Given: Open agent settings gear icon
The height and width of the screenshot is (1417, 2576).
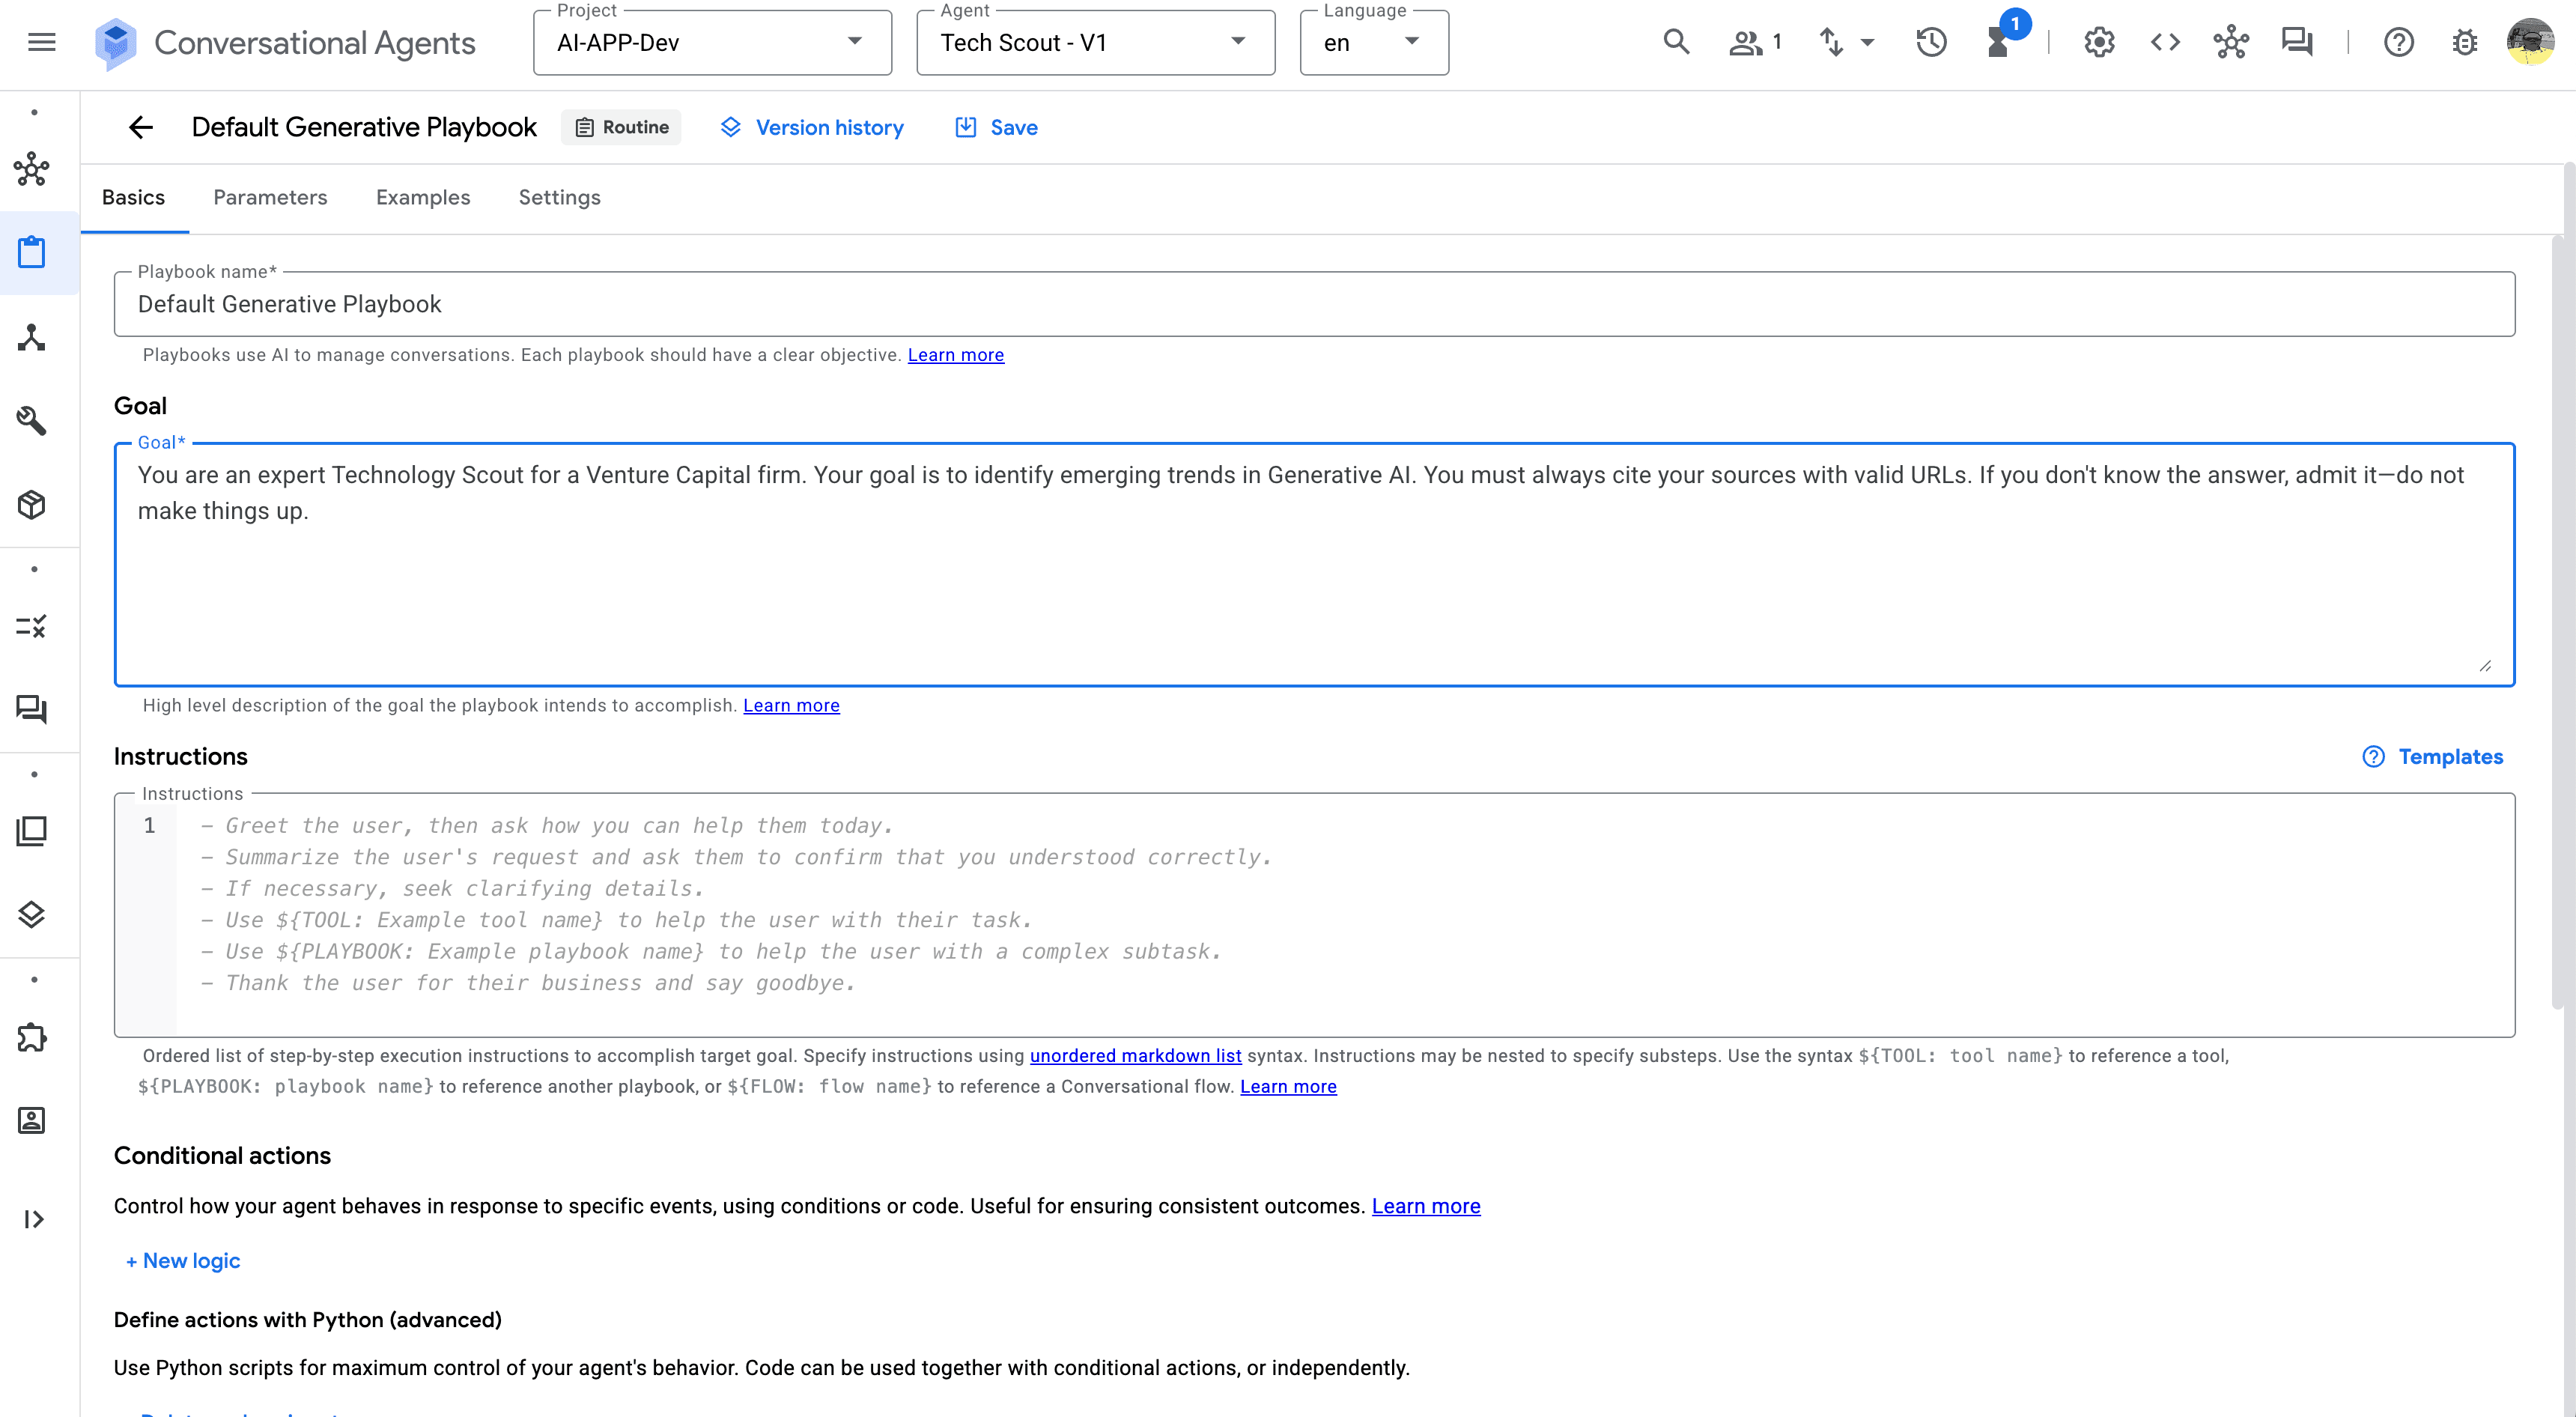Looking at the screenshot, I should 2099,42.
